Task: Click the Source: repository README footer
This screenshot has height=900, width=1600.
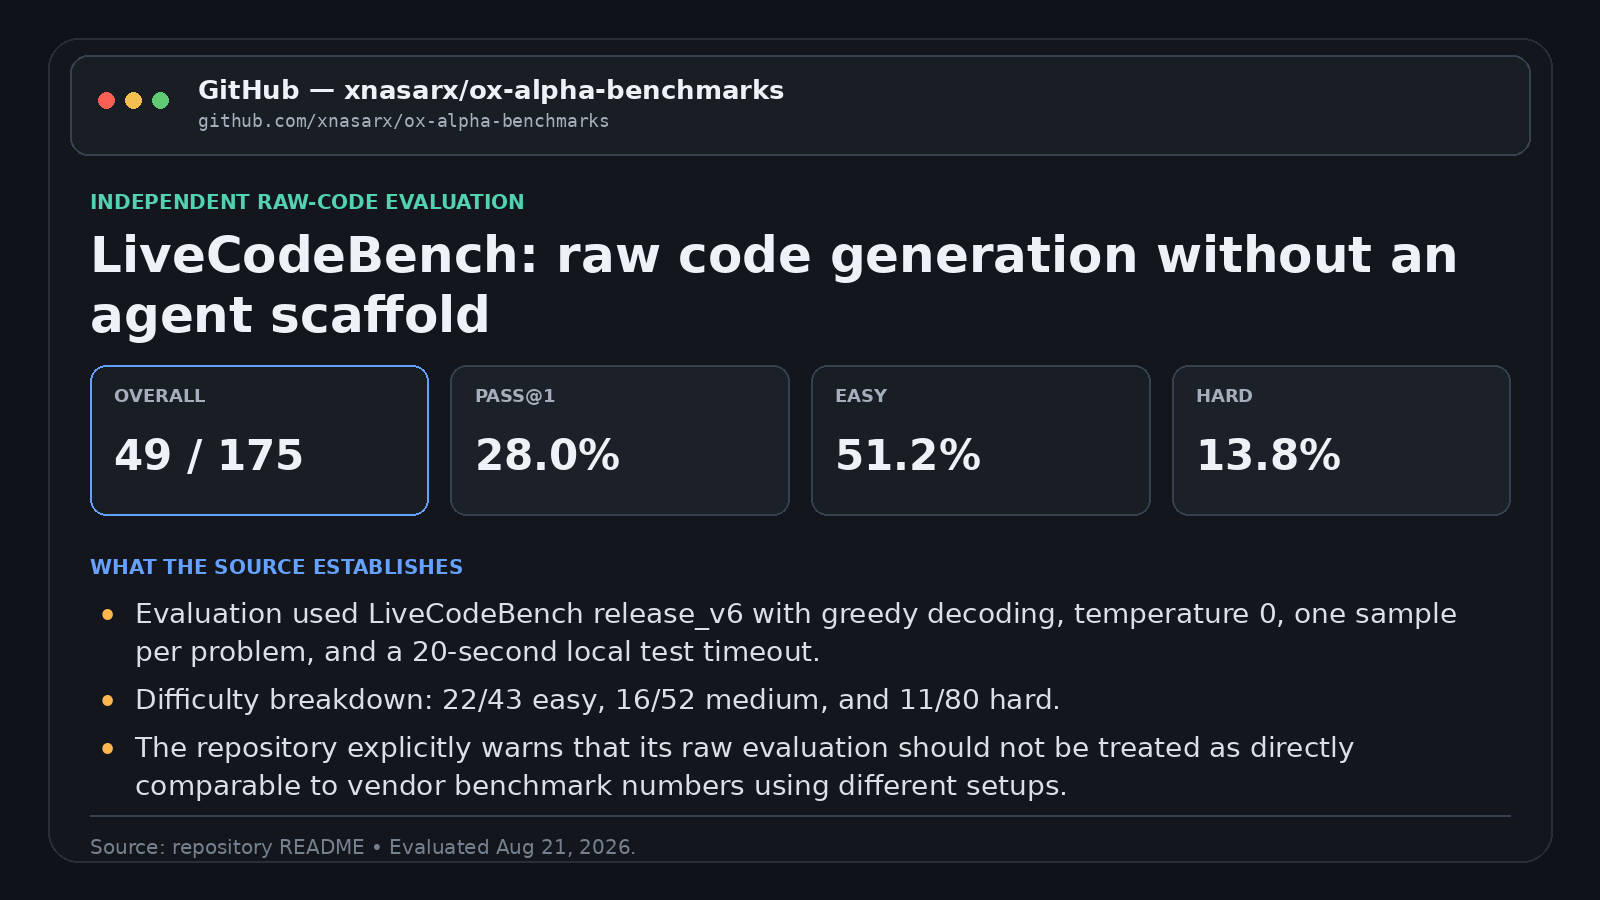Action: click(363, 847)
